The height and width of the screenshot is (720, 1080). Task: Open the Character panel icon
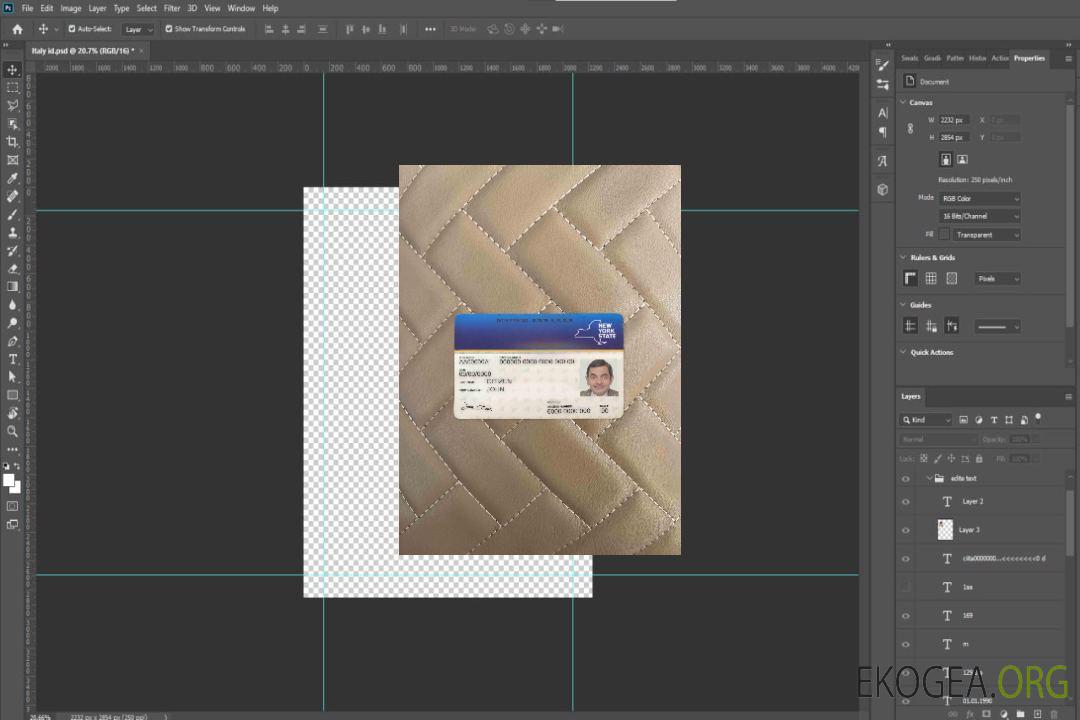point(882,113)
